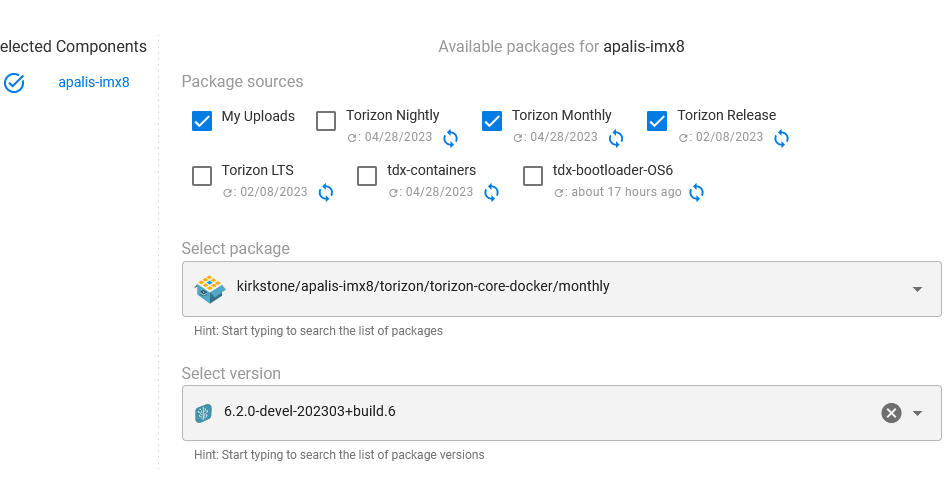
Task: Enable the Torizon Nightly checkbox
Action: click(x=326, y=121)
